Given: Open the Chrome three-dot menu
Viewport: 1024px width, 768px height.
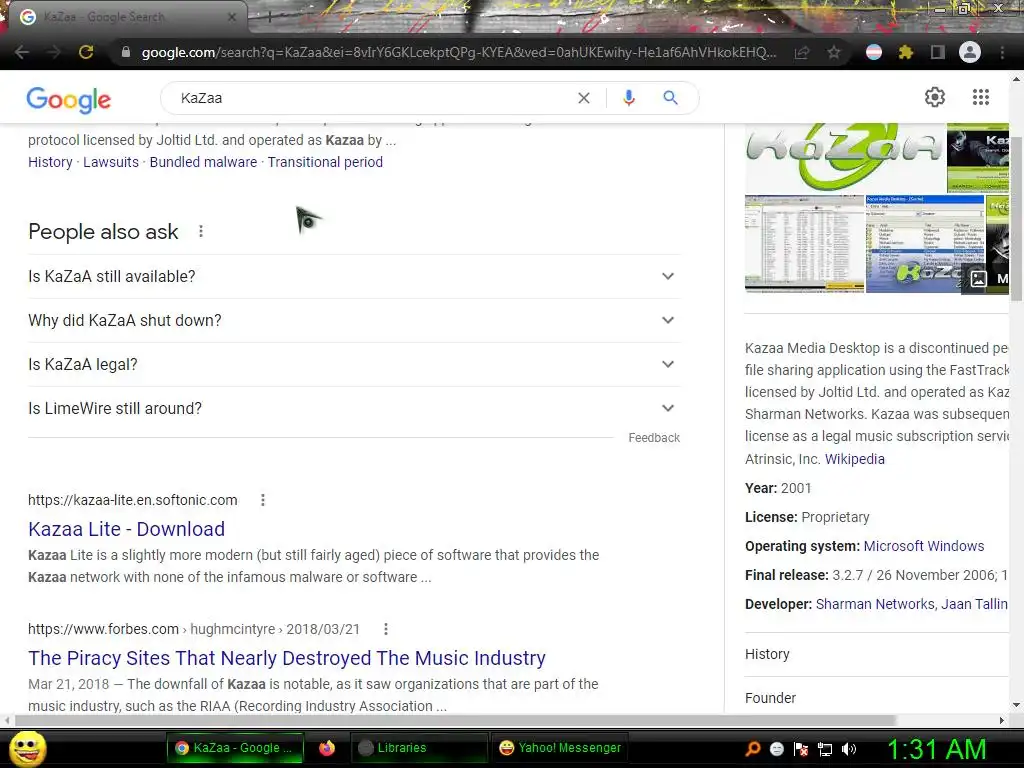Looking at the screenshot, I should [x=1002, y=52].
